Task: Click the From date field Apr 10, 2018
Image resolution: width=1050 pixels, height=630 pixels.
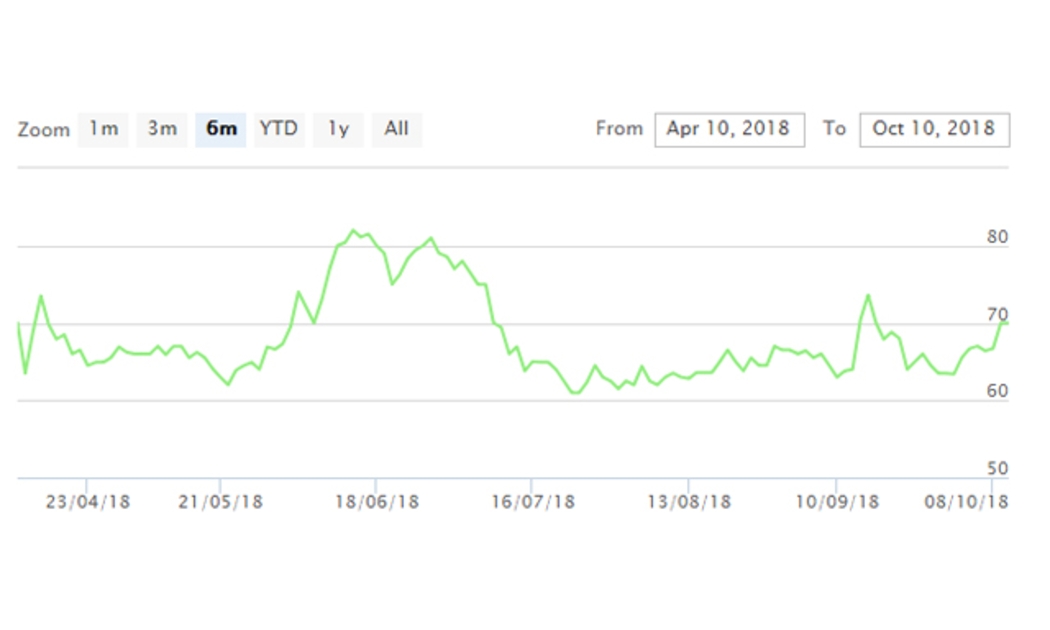Action: coord(729,129)
